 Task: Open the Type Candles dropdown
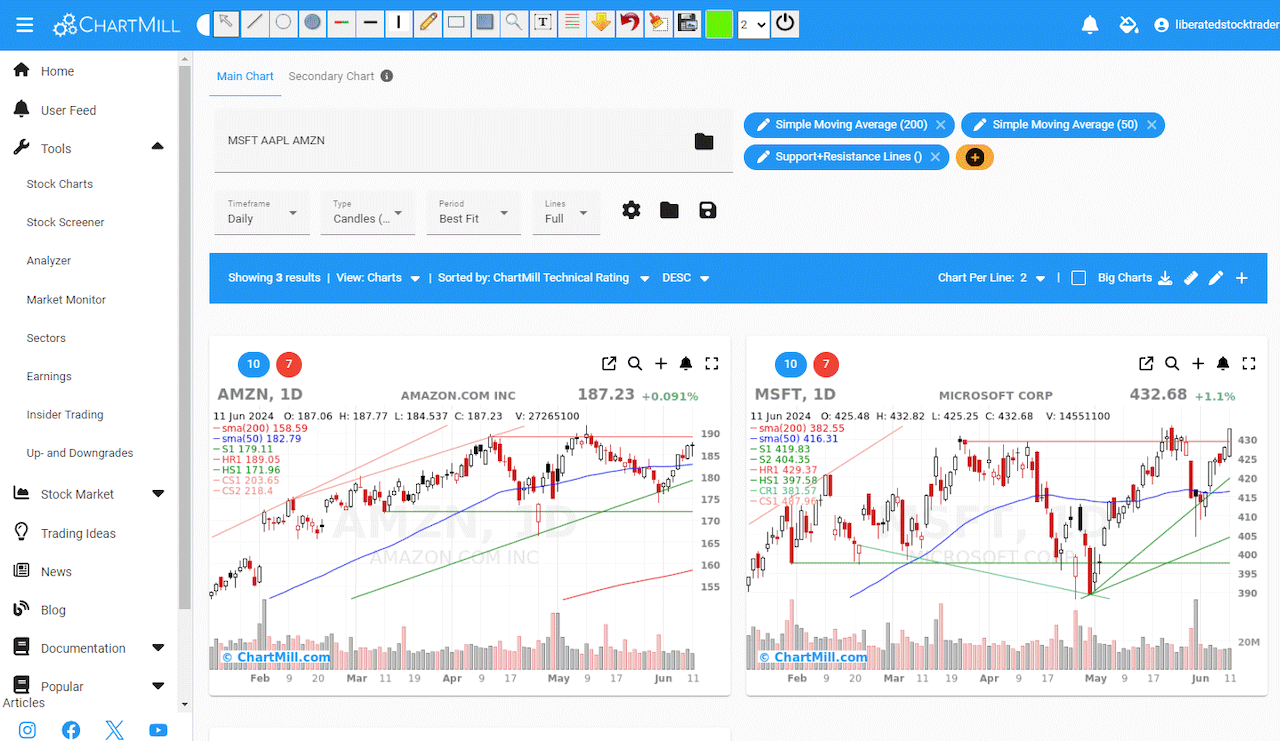(368, 212)
